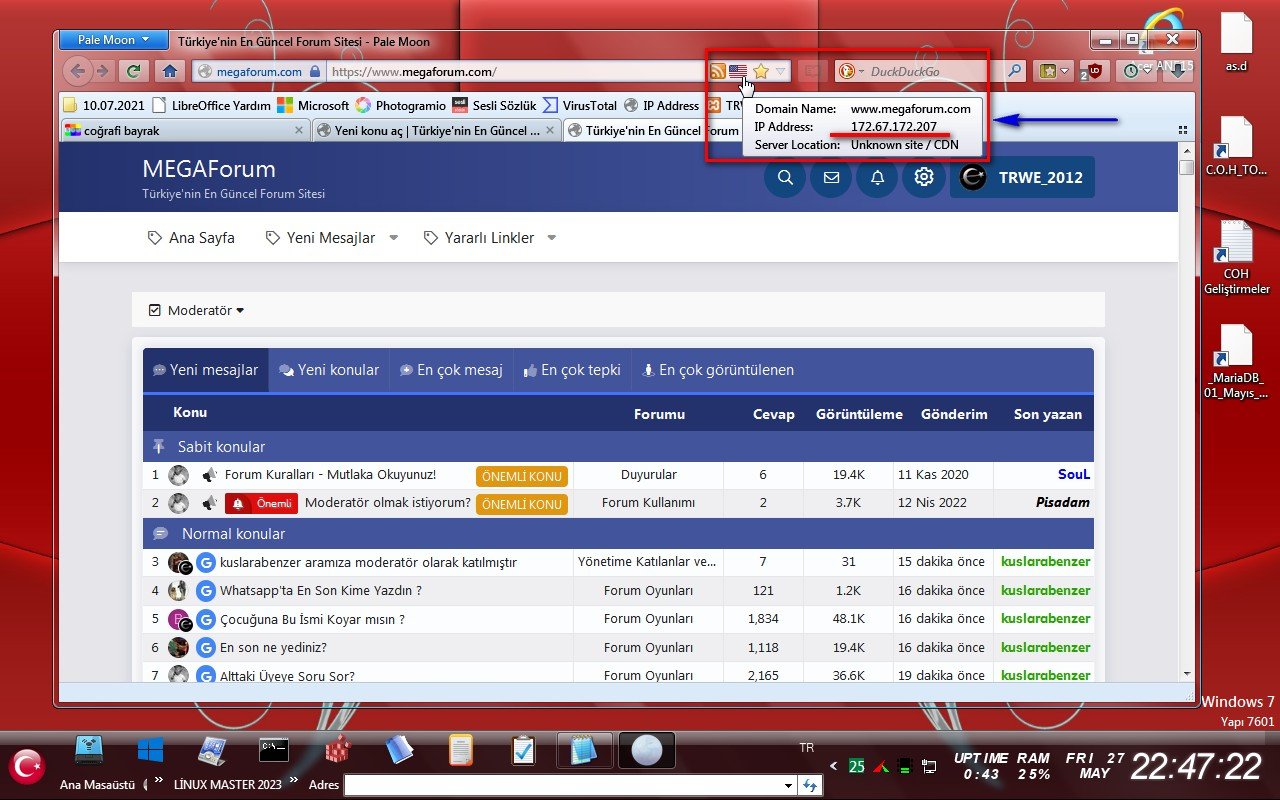This screenshot has height=800, width=1280.
Task: Click the search magnifier in DuckDuckGo box
Action: click(x=1014, y=71)
